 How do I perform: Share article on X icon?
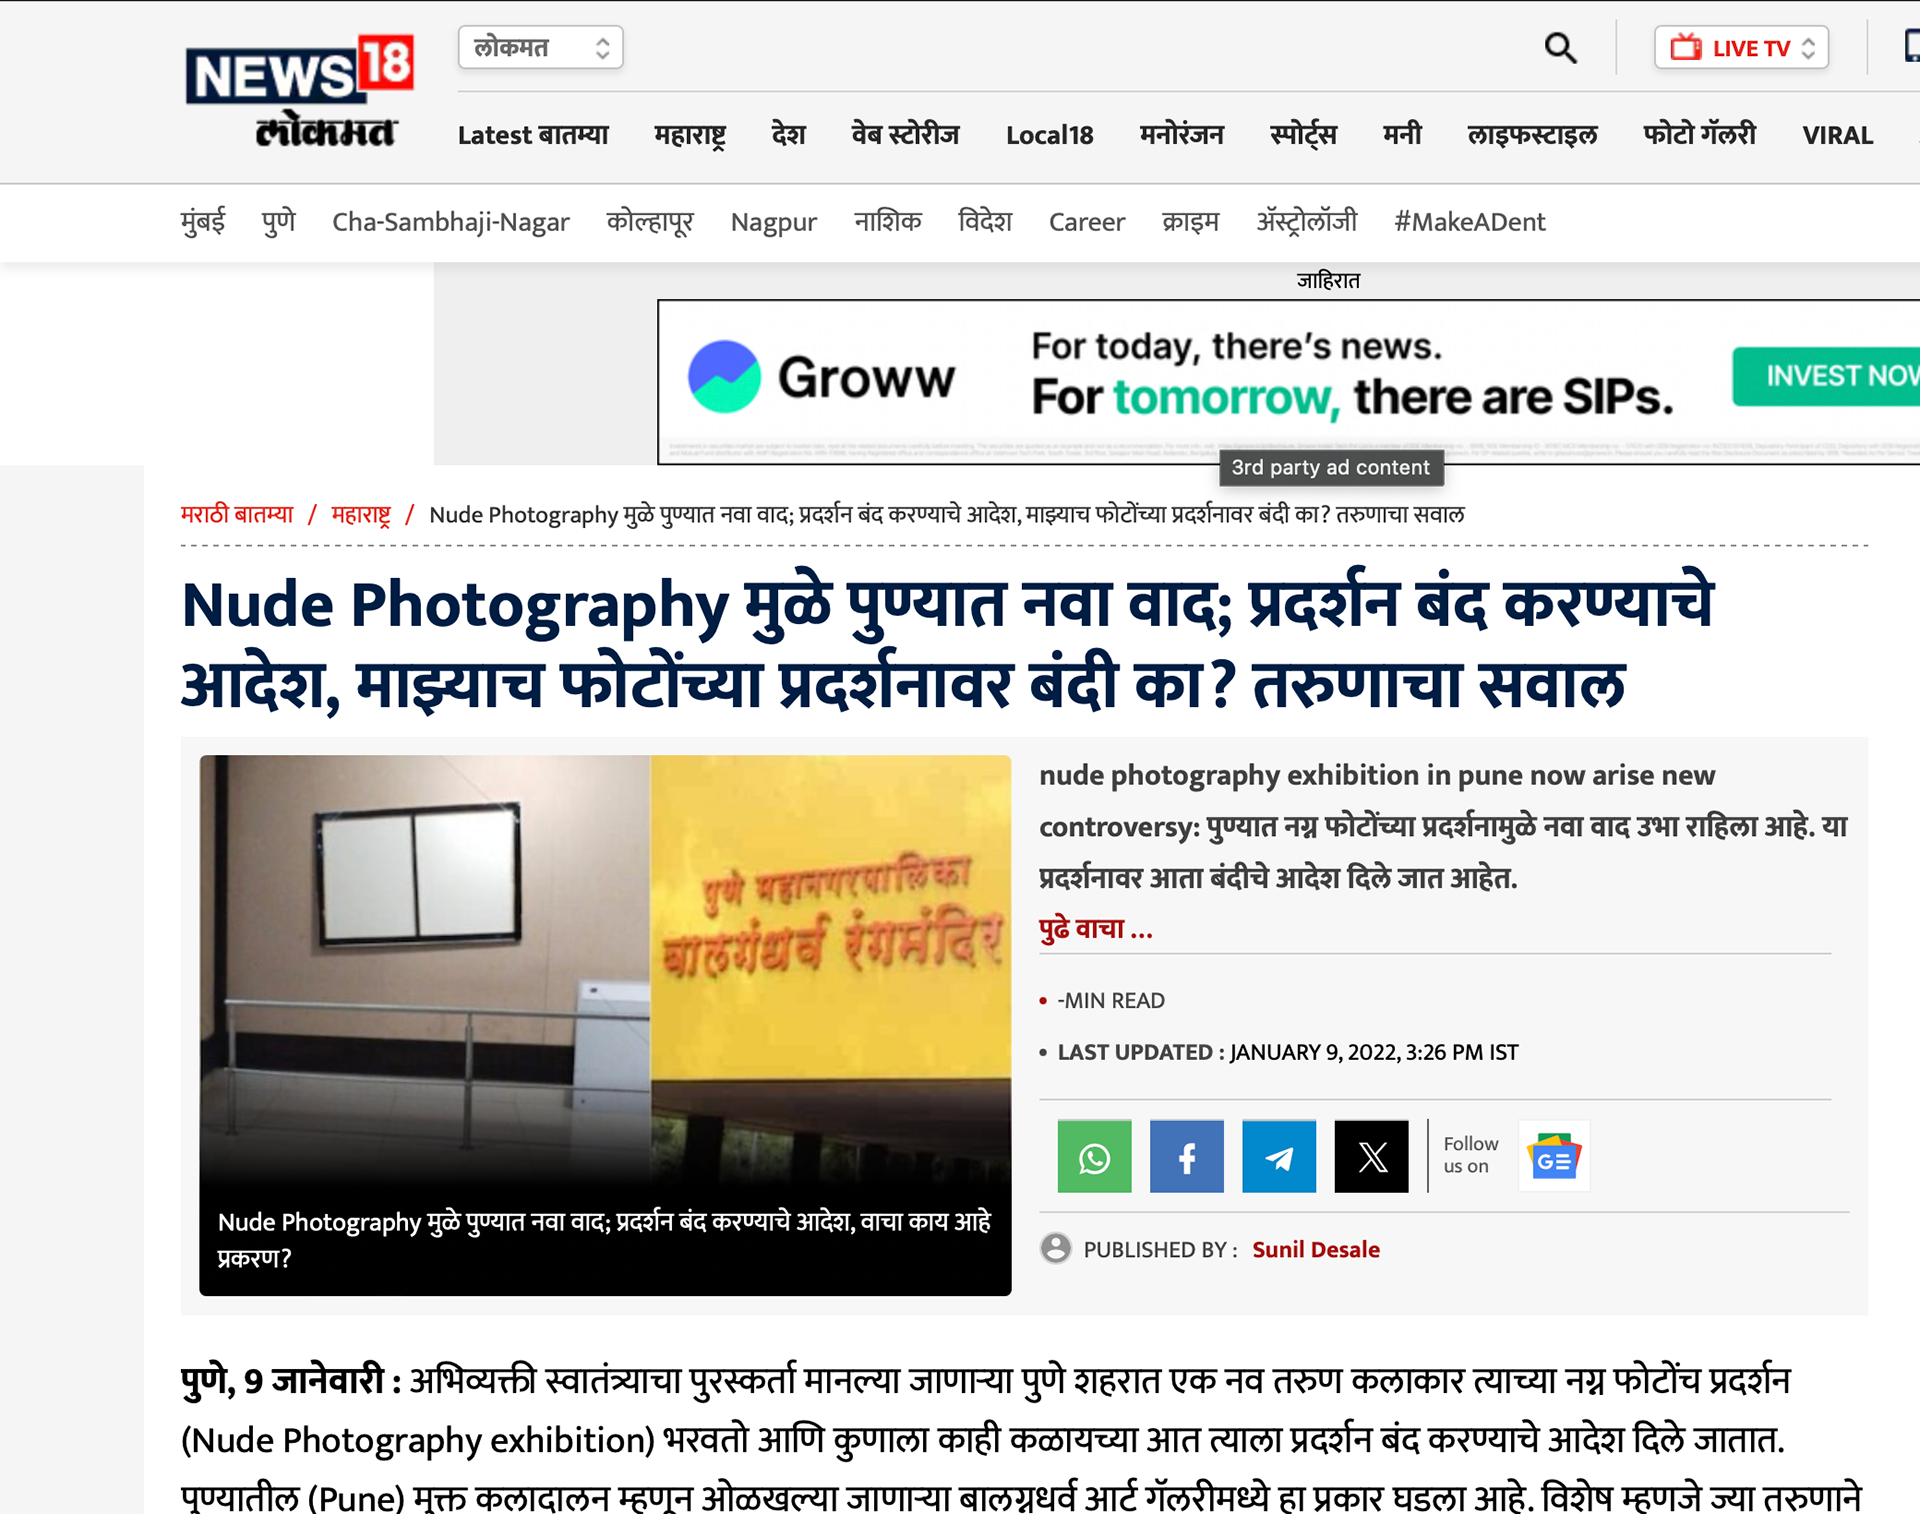1371,1157
